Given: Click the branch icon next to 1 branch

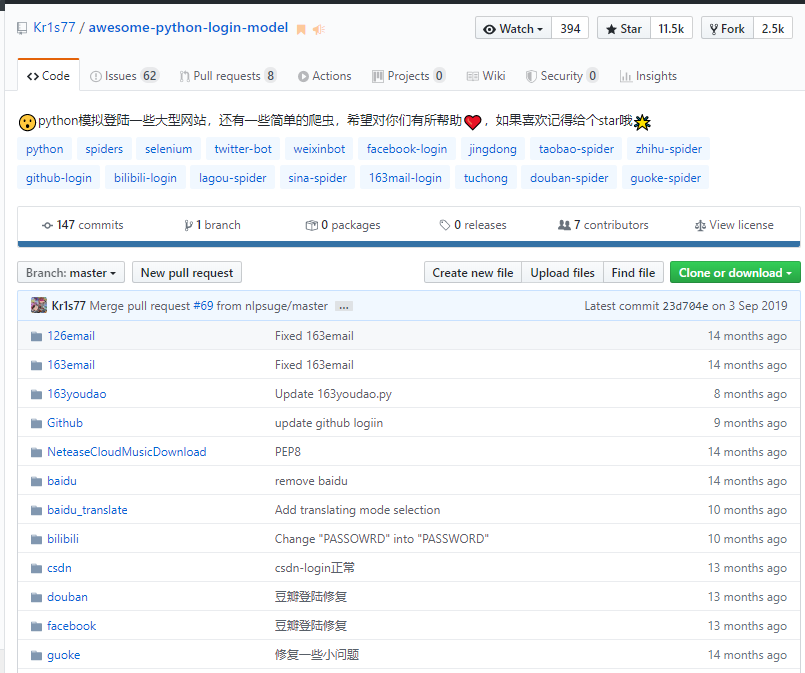Looking at the screenshot, I should click(x=188, y=225).
